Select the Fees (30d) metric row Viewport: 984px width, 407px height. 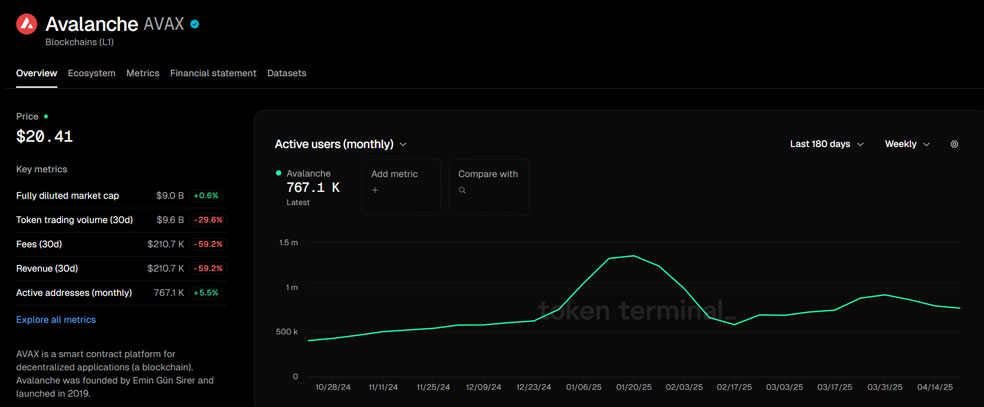pyautogui.click(x=120, y=244)
